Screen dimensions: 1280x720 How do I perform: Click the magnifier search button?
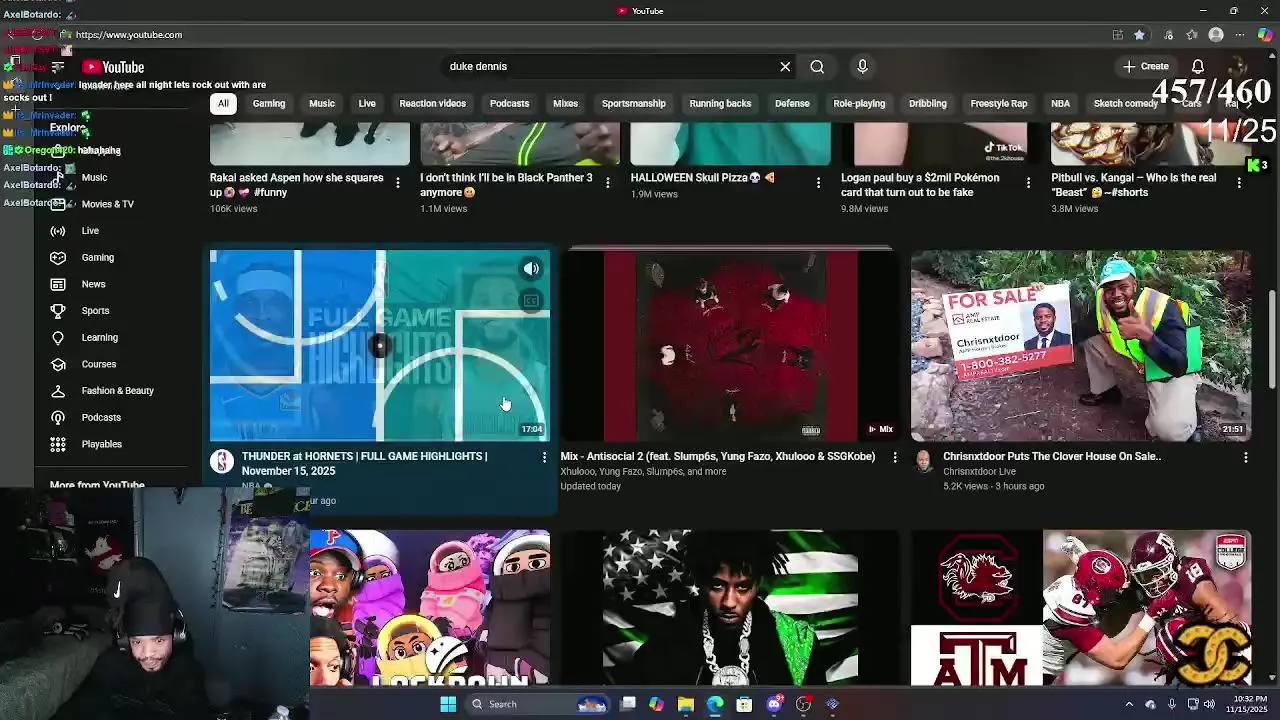click(x=817, y=66)
